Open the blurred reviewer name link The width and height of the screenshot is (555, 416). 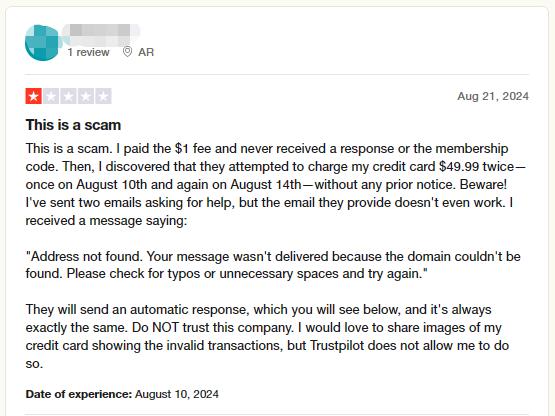pos(101,32)
